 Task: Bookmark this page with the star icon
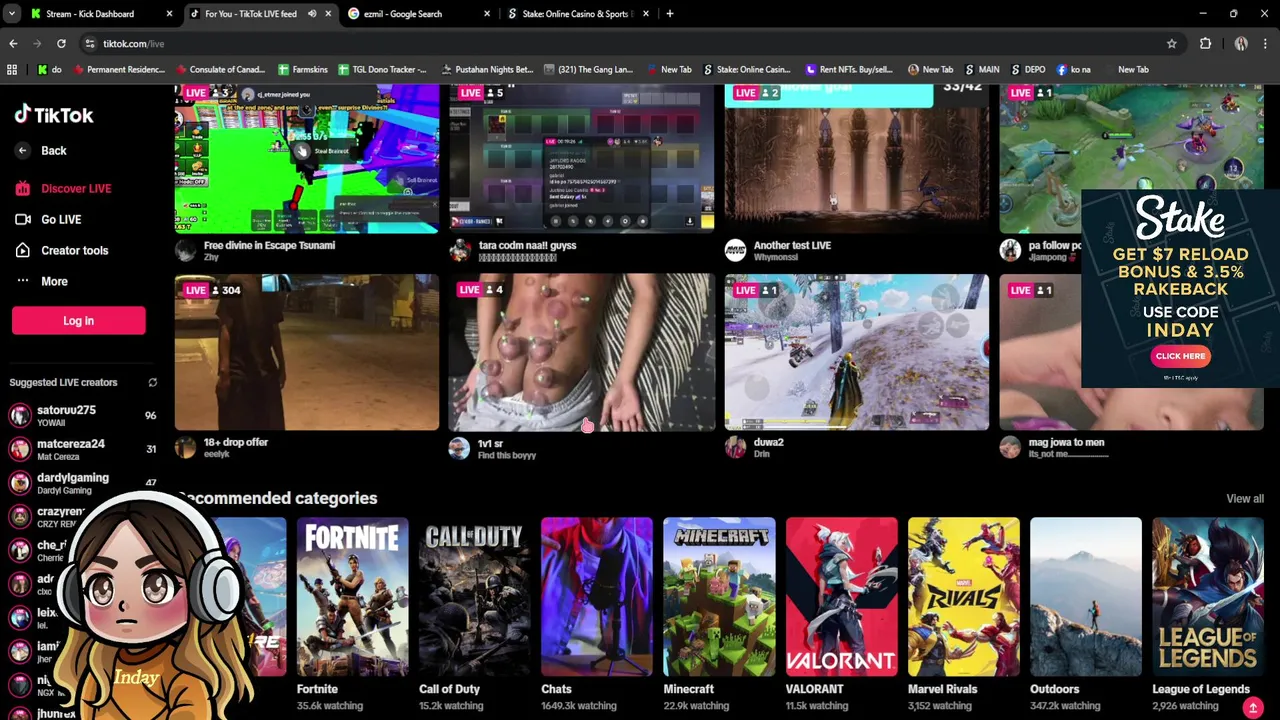click(x=1171, y=44)
